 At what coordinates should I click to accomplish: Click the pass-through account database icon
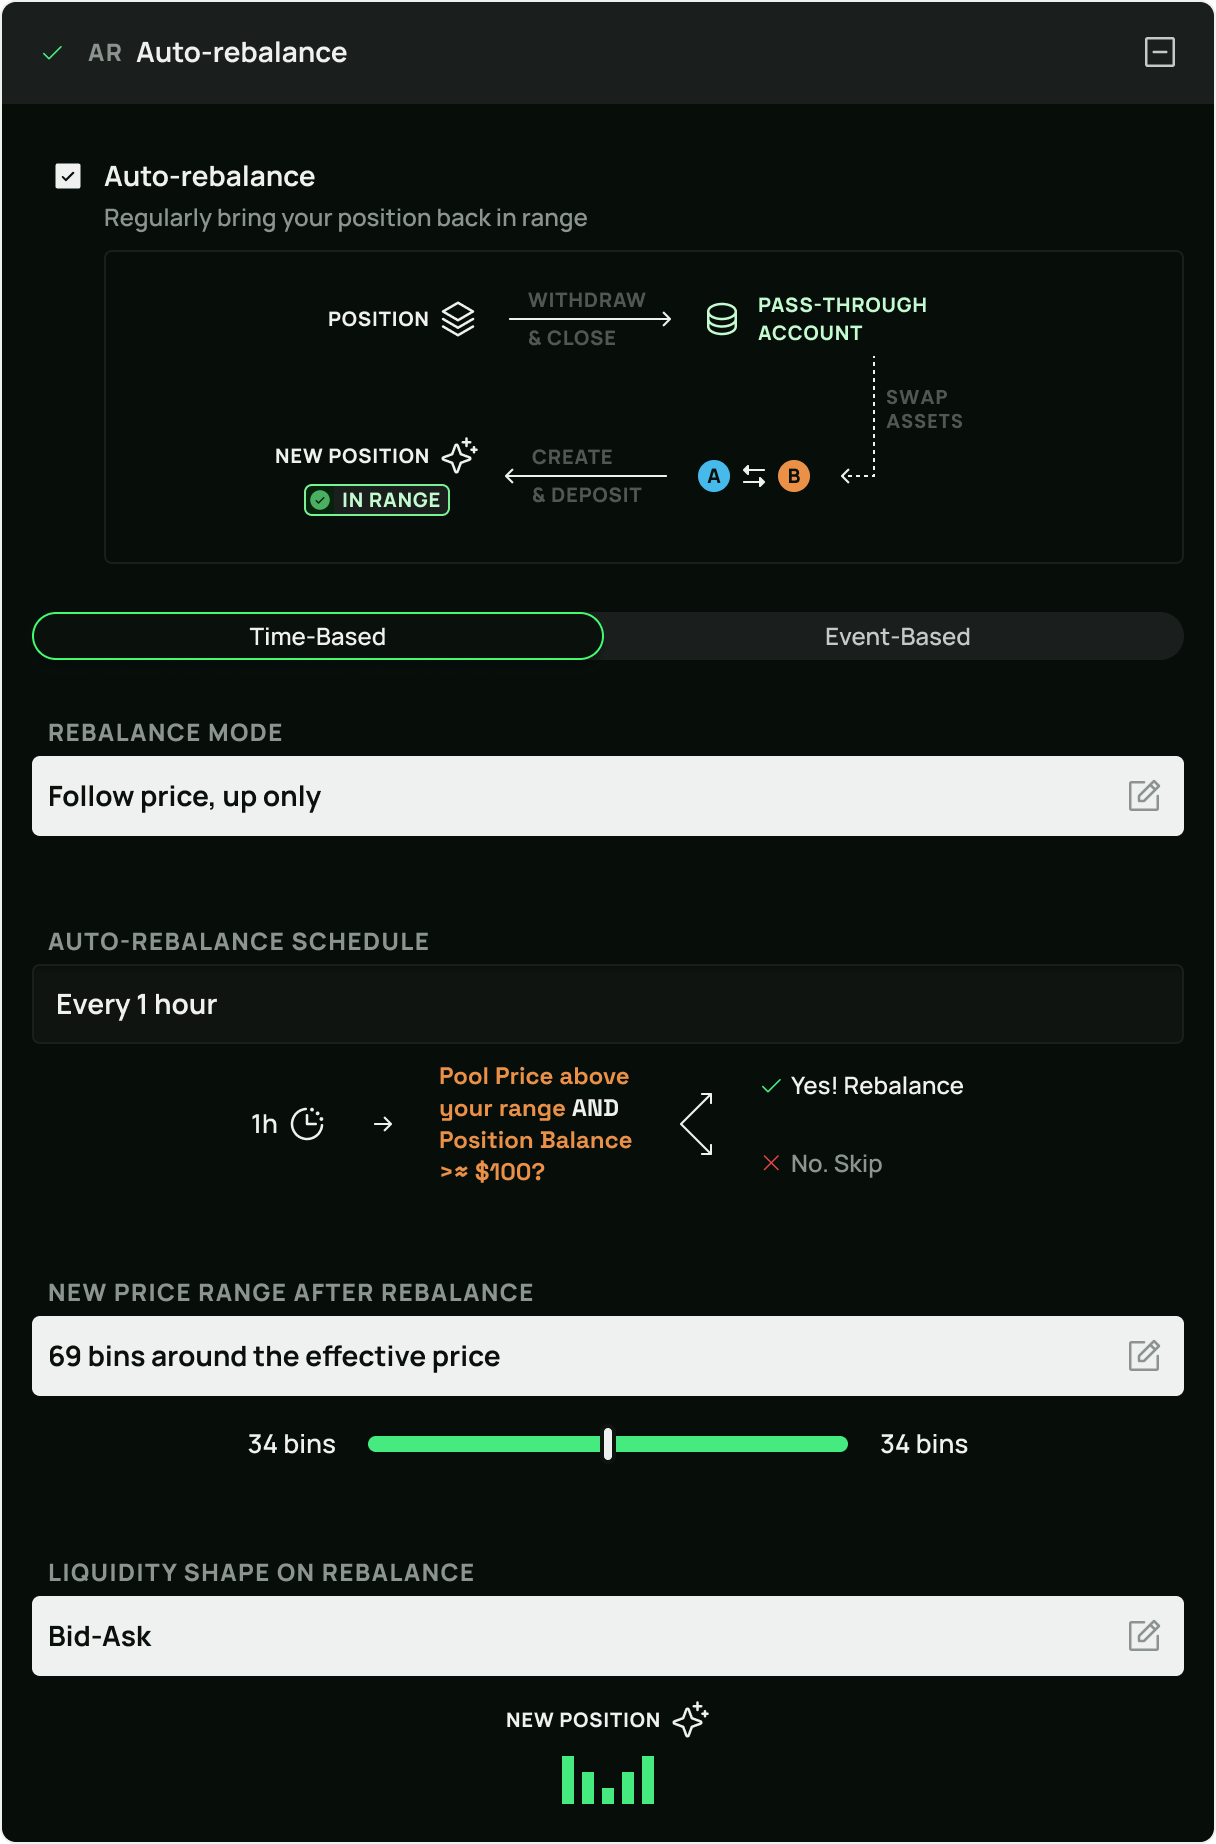point(721,319)
